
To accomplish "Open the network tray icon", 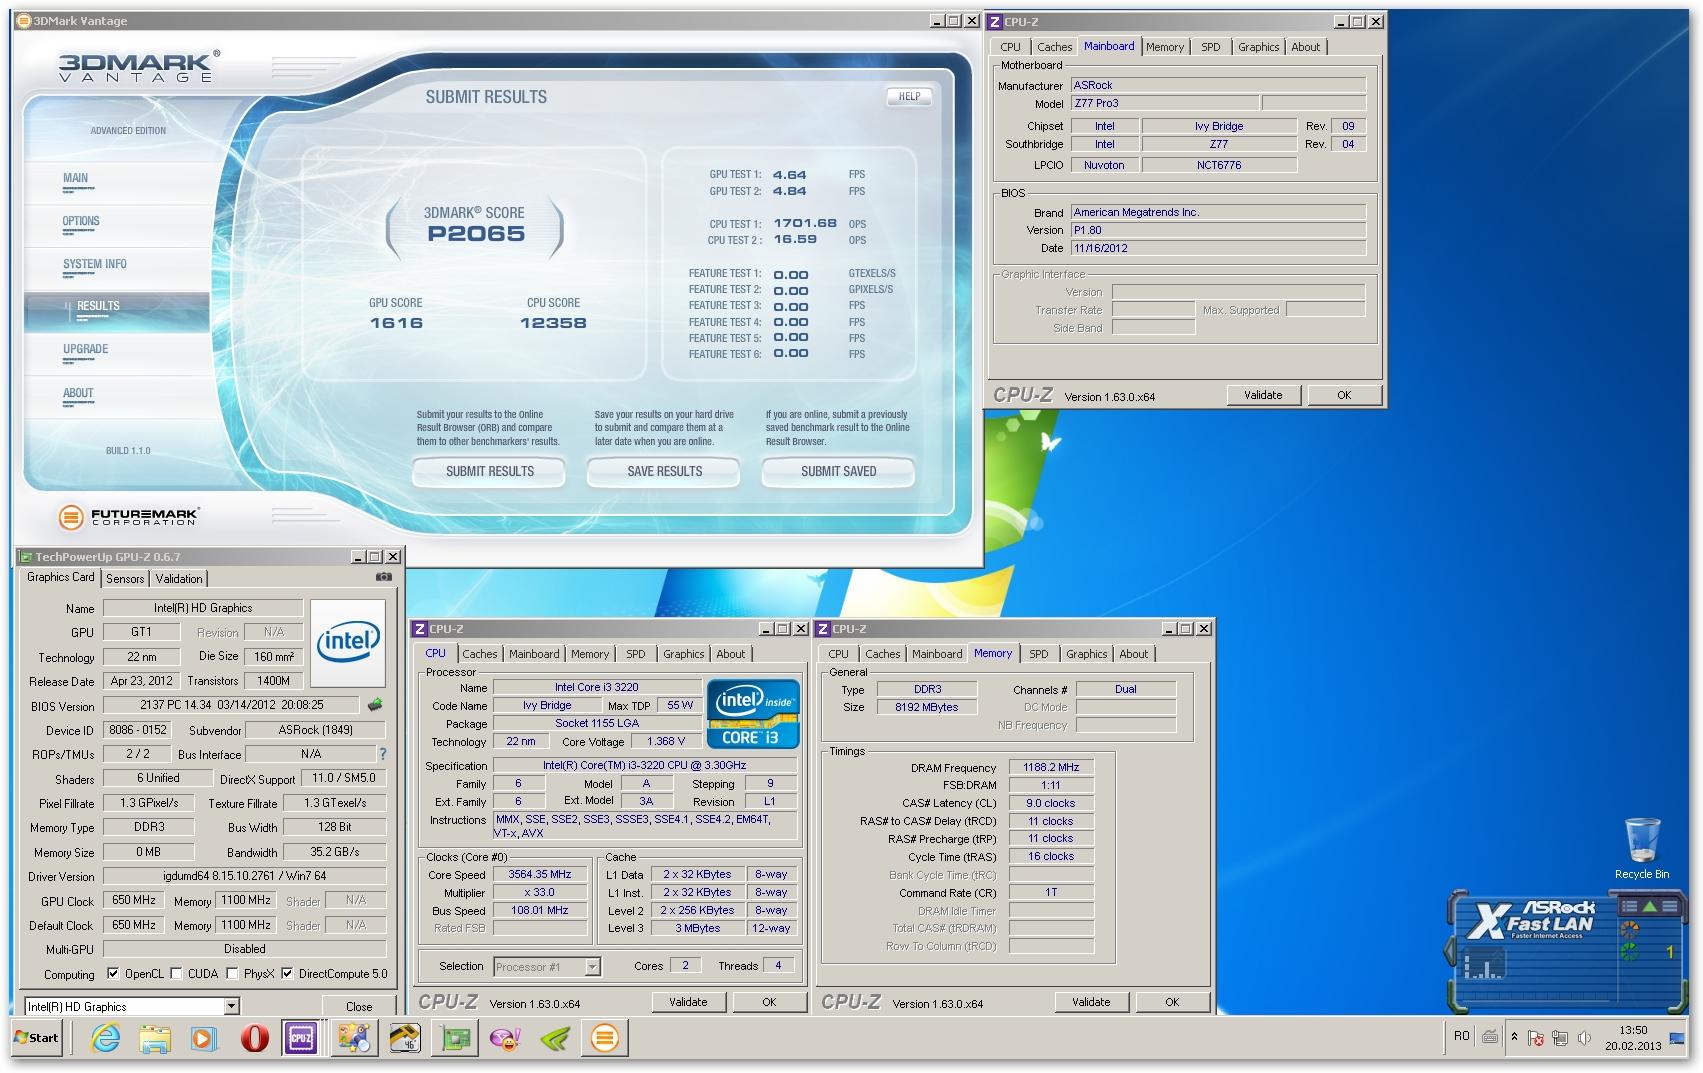I will click(1559, 1038).
